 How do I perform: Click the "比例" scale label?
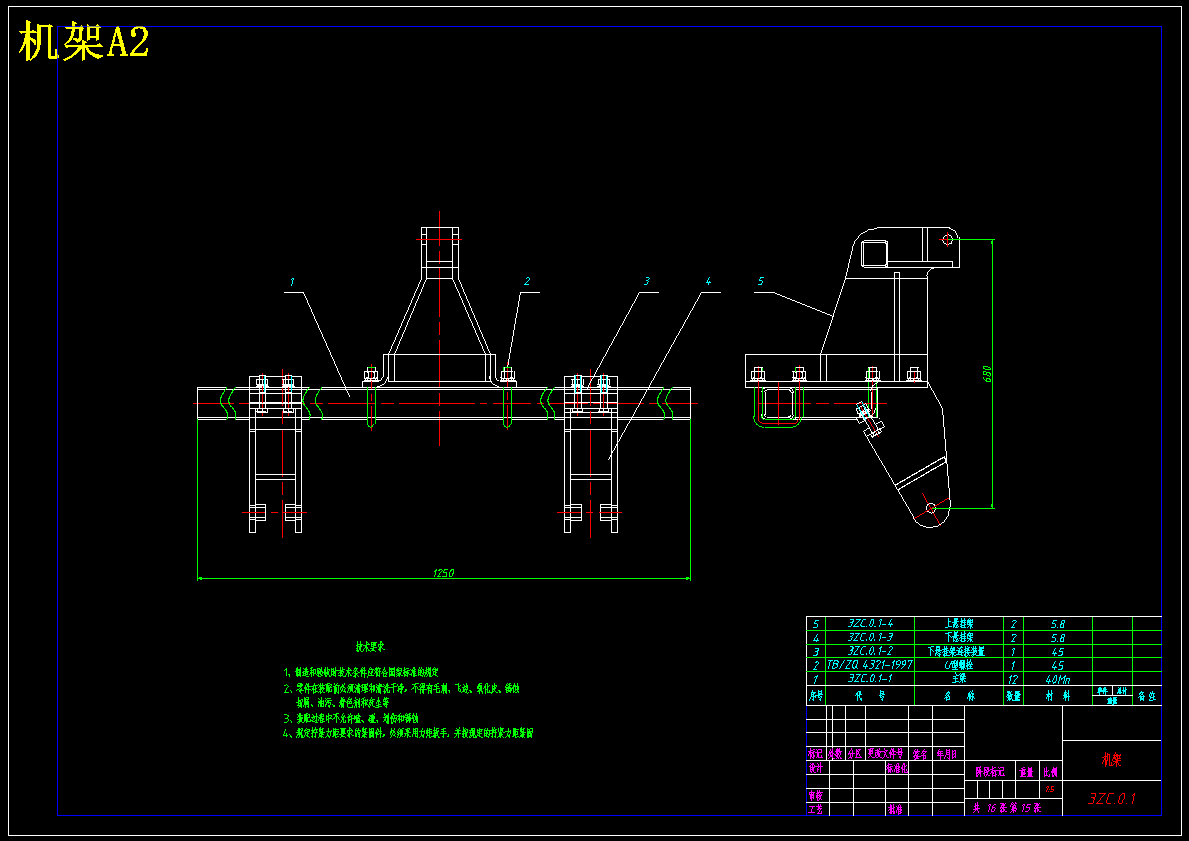[x=1050, y=772]
